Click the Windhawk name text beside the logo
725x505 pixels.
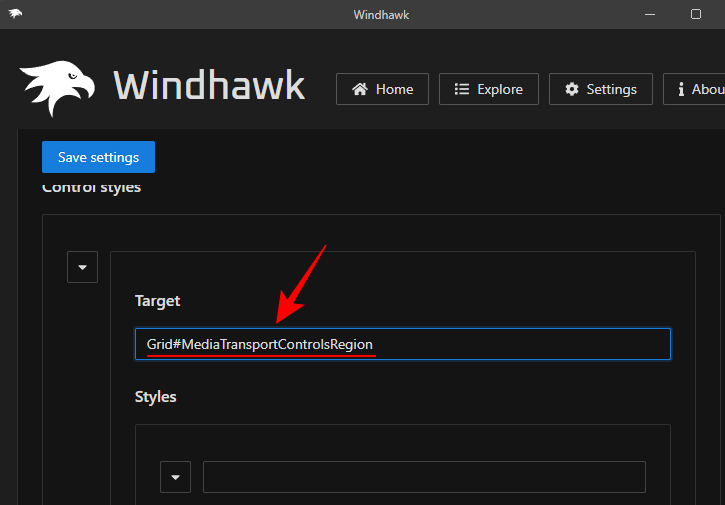pyautogui.click(x=209, y=86)
